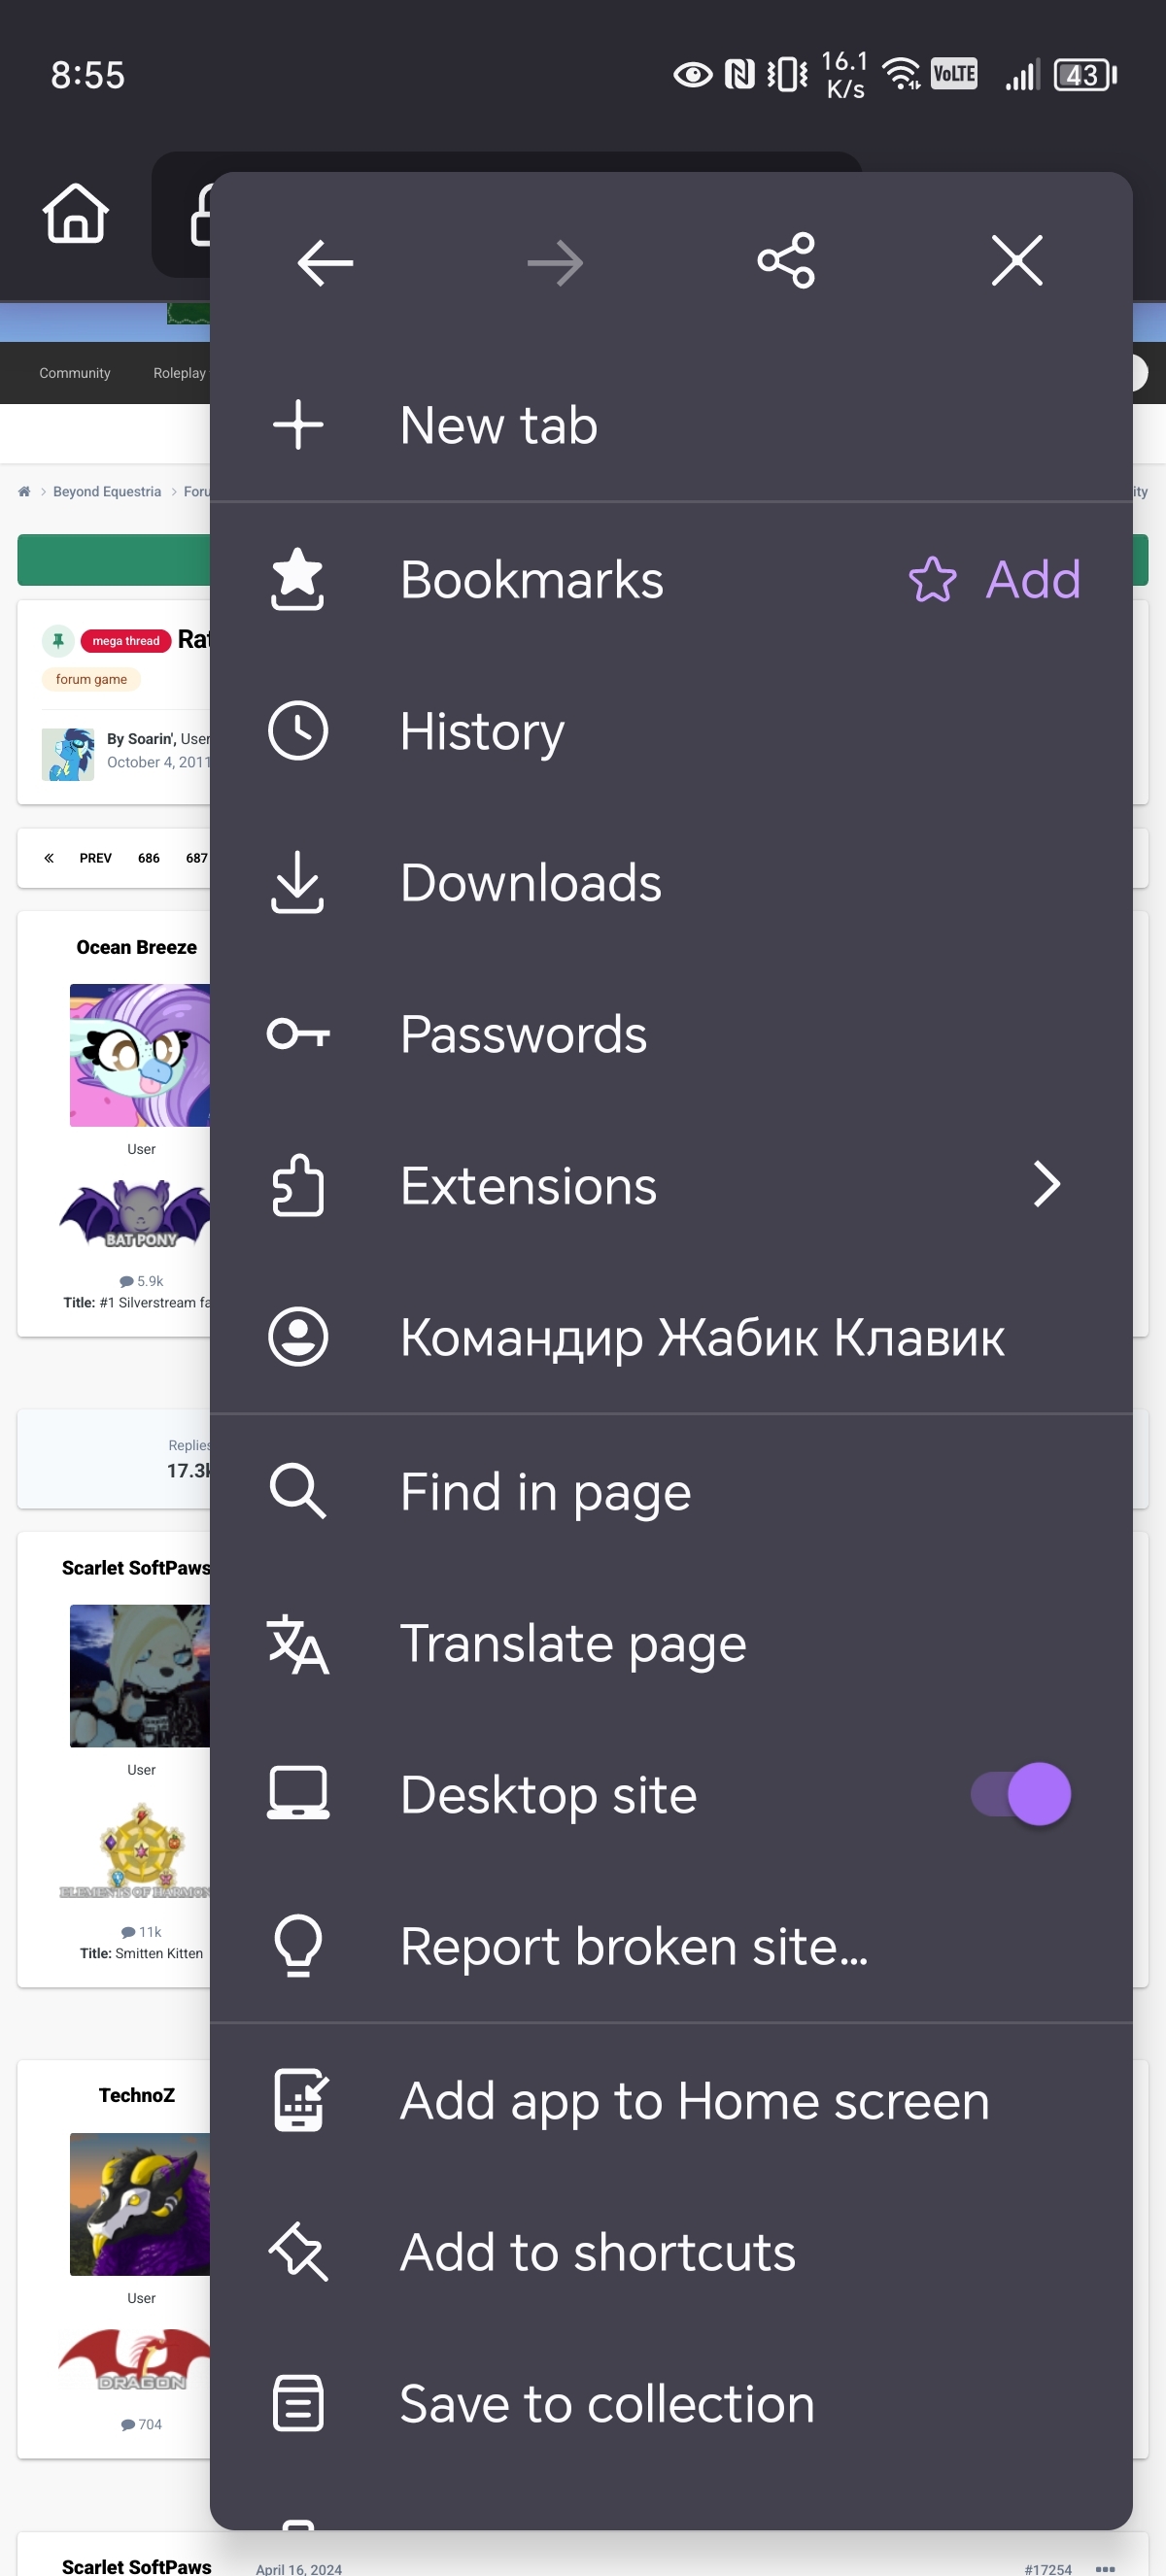
Task: Tap the Downloads arrow icon
Action: pyautogui.click(x=298, y=882)
